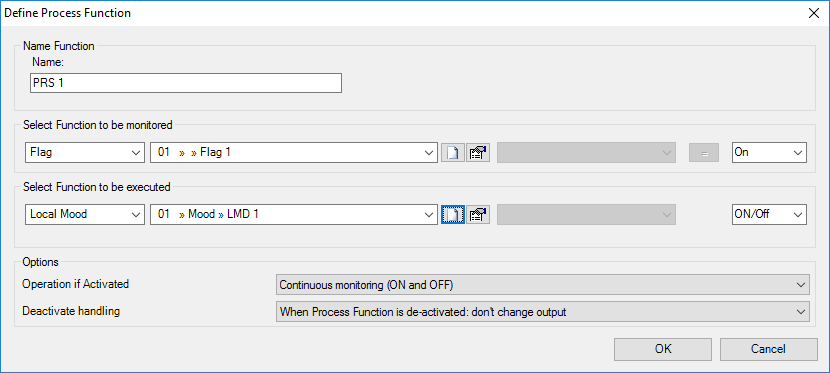The image size is (830, 373).
Task: Open the ON/Off action dropdown
Action: 769,214
